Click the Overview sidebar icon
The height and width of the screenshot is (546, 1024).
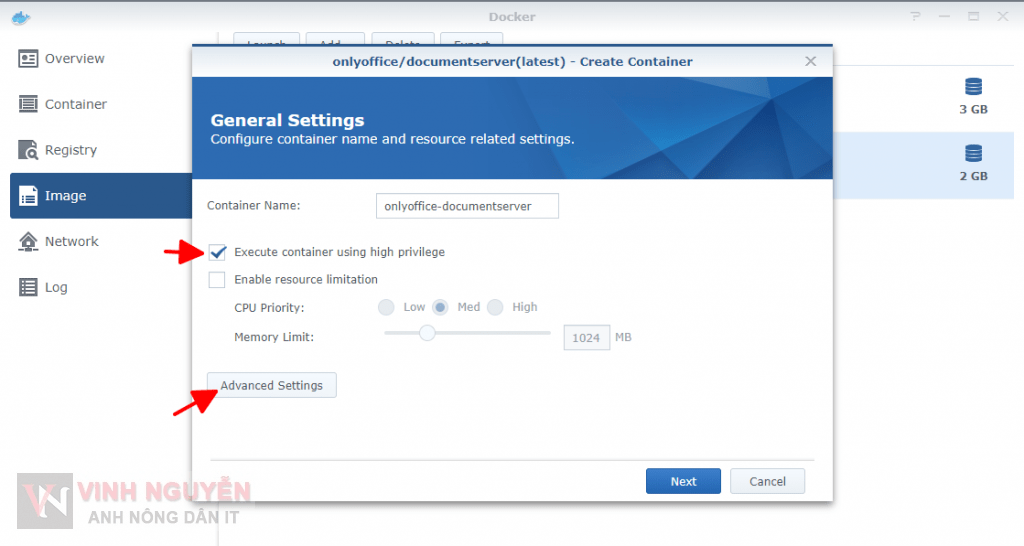[x=28, y=59]
